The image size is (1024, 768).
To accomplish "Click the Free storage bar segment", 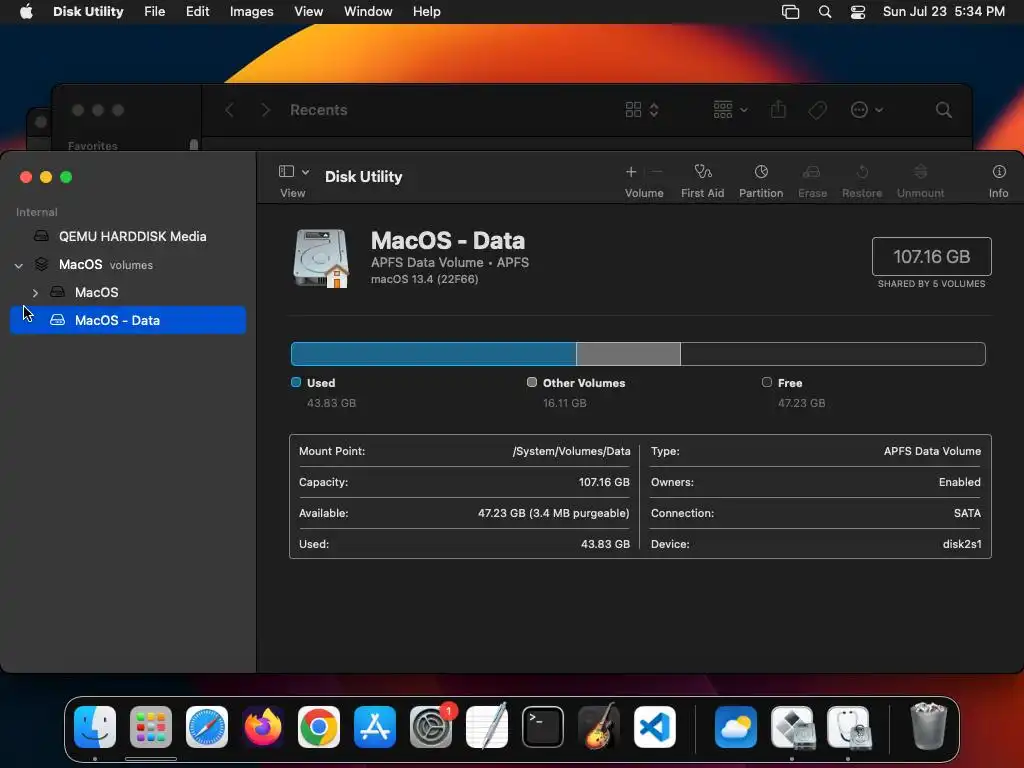I will point(833,354).
